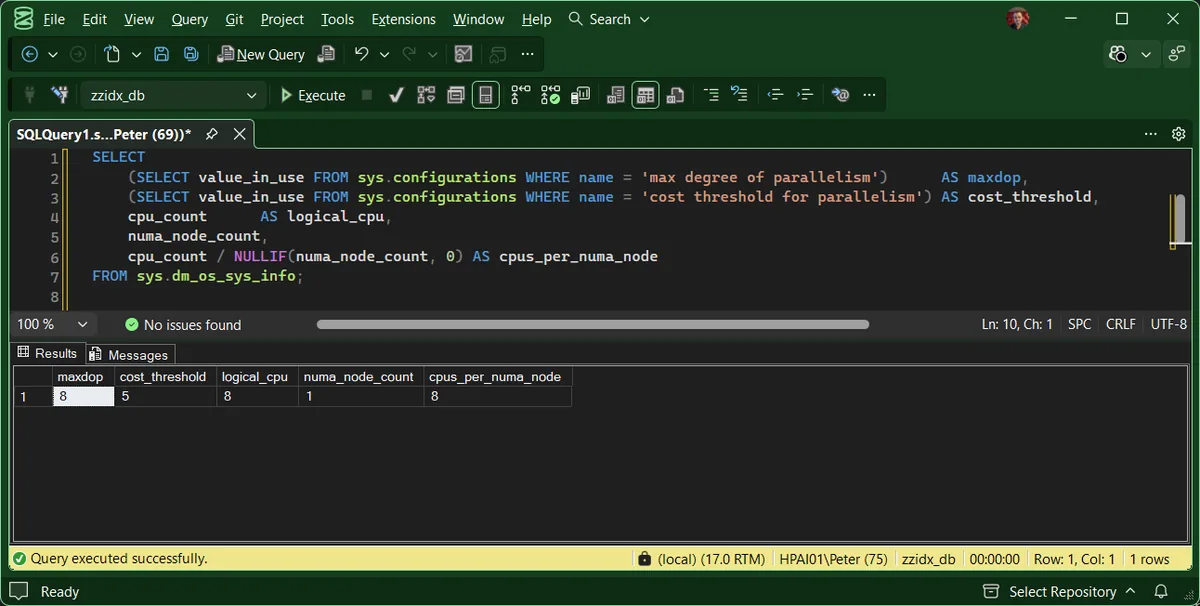The image size is (1200, 606).
Task: Click the vertical editor scrollbar thumb
Action: pyautogui.click(x=1178, y=220)
